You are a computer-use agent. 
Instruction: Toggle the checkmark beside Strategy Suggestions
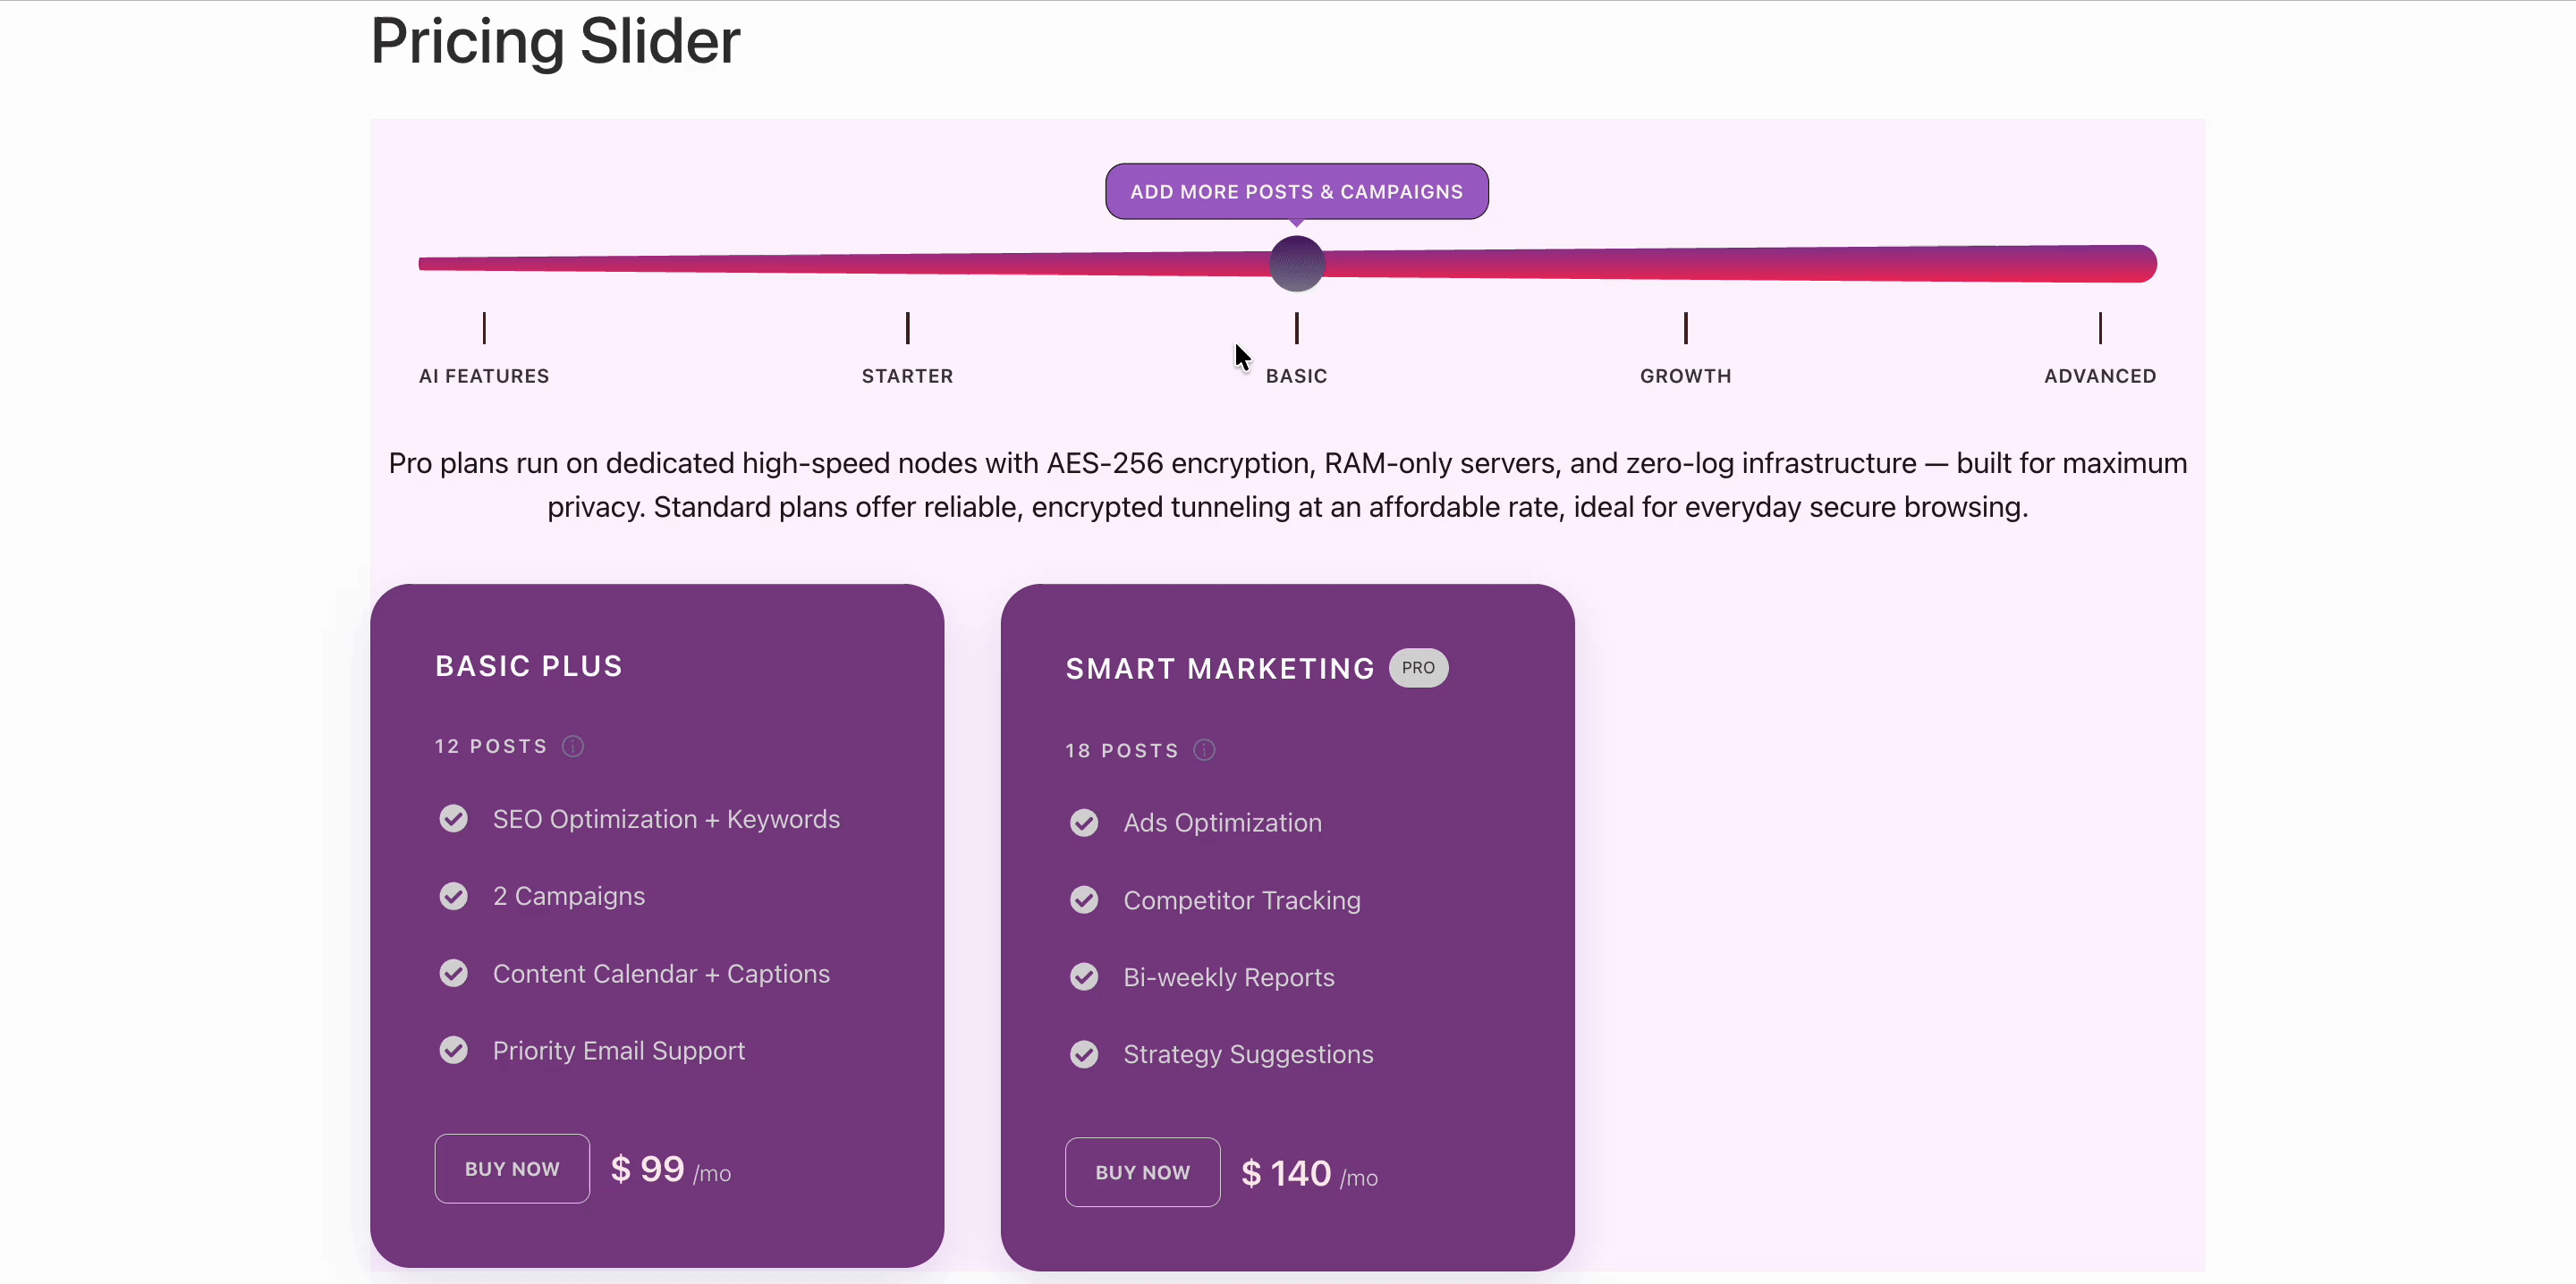click(1084, 1054)
